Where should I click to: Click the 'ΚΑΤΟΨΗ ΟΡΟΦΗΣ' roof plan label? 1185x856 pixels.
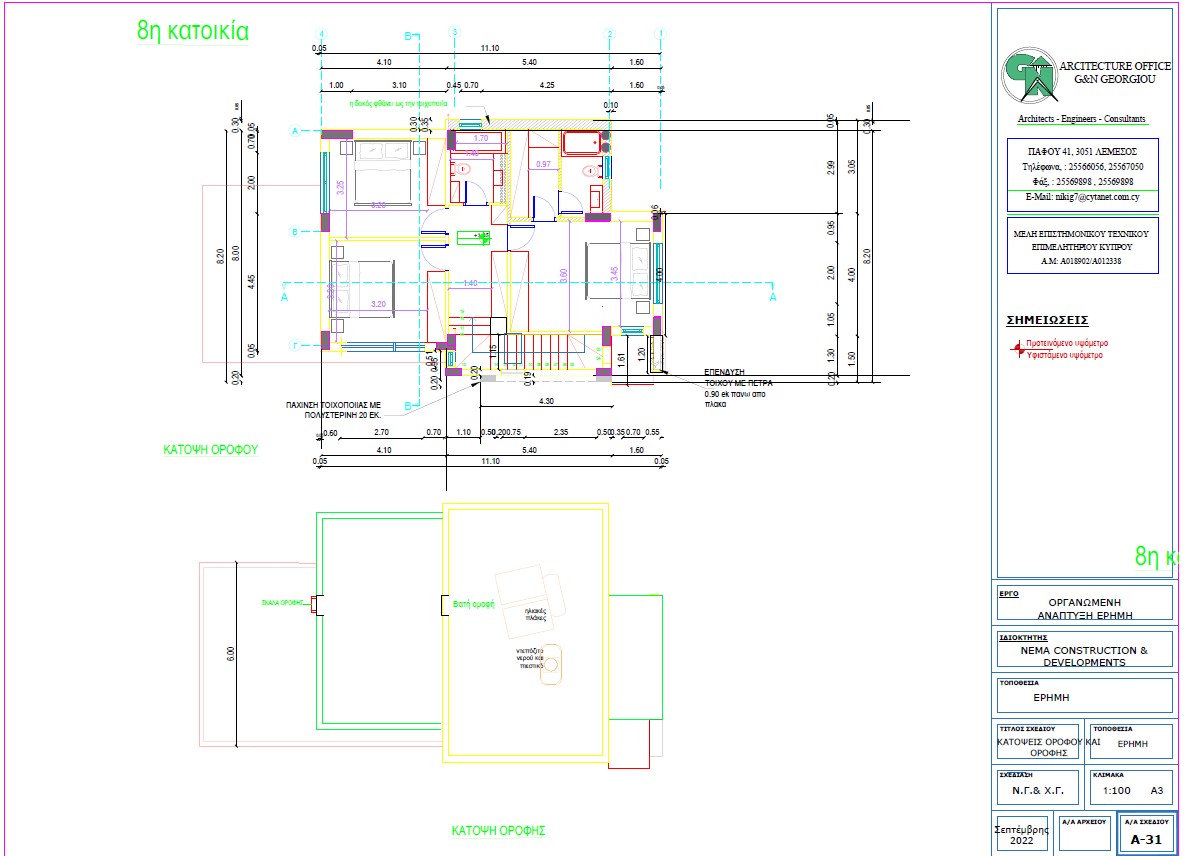pyautogui.click(x=498, y=830)
